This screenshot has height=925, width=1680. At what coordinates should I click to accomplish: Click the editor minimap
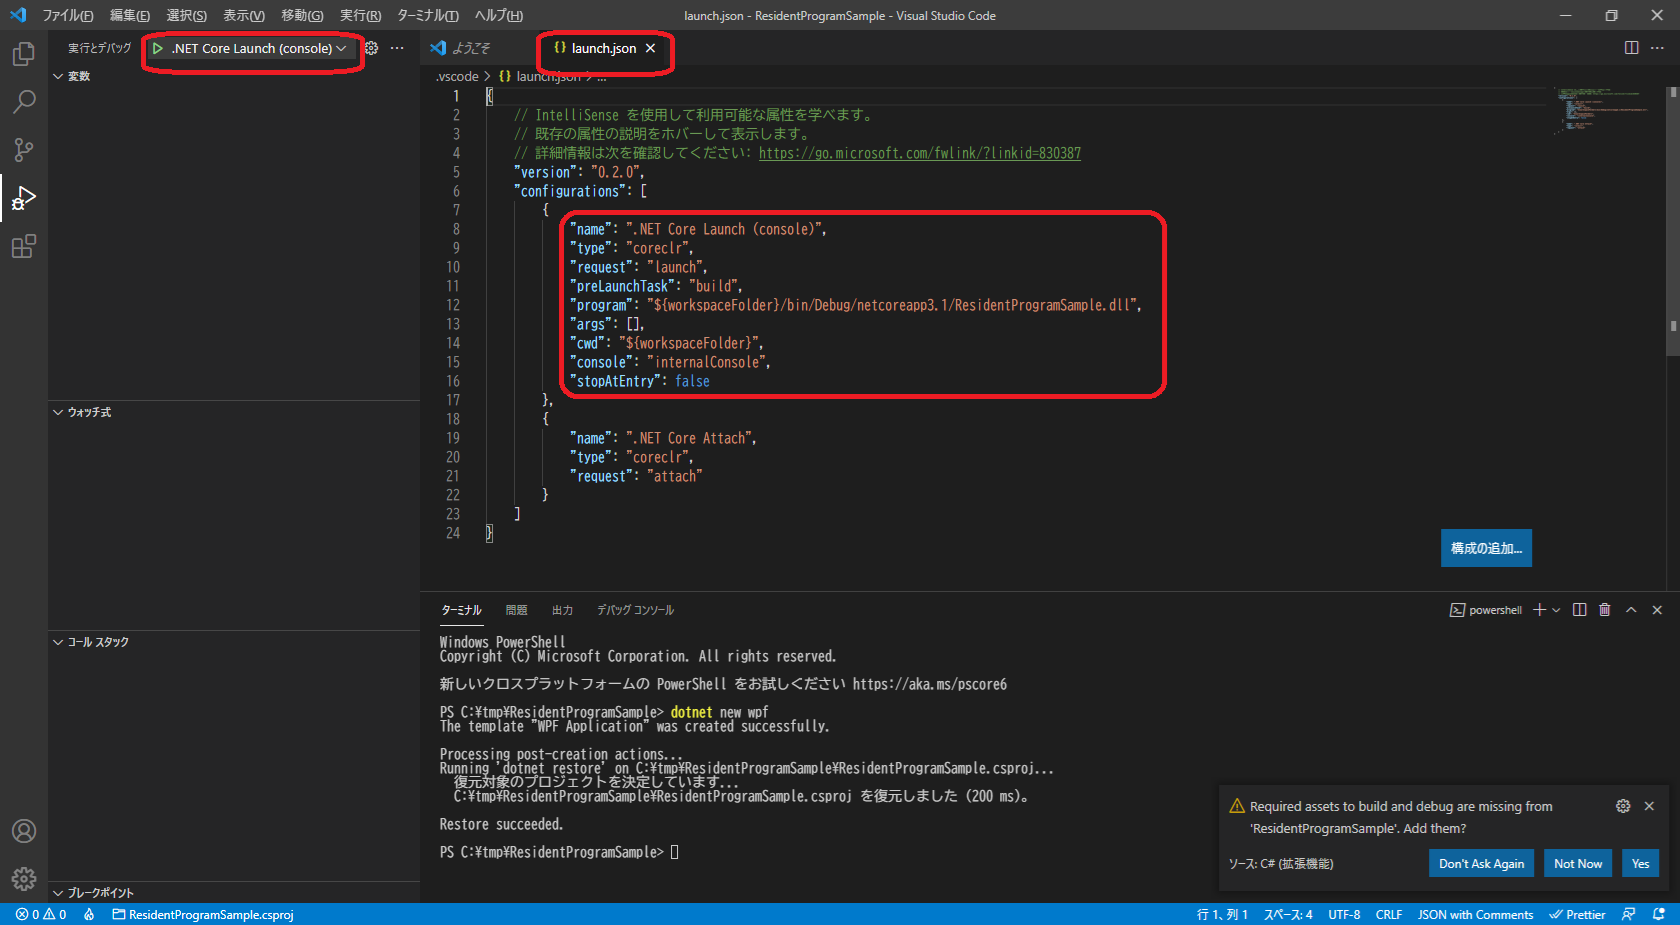1608,111
